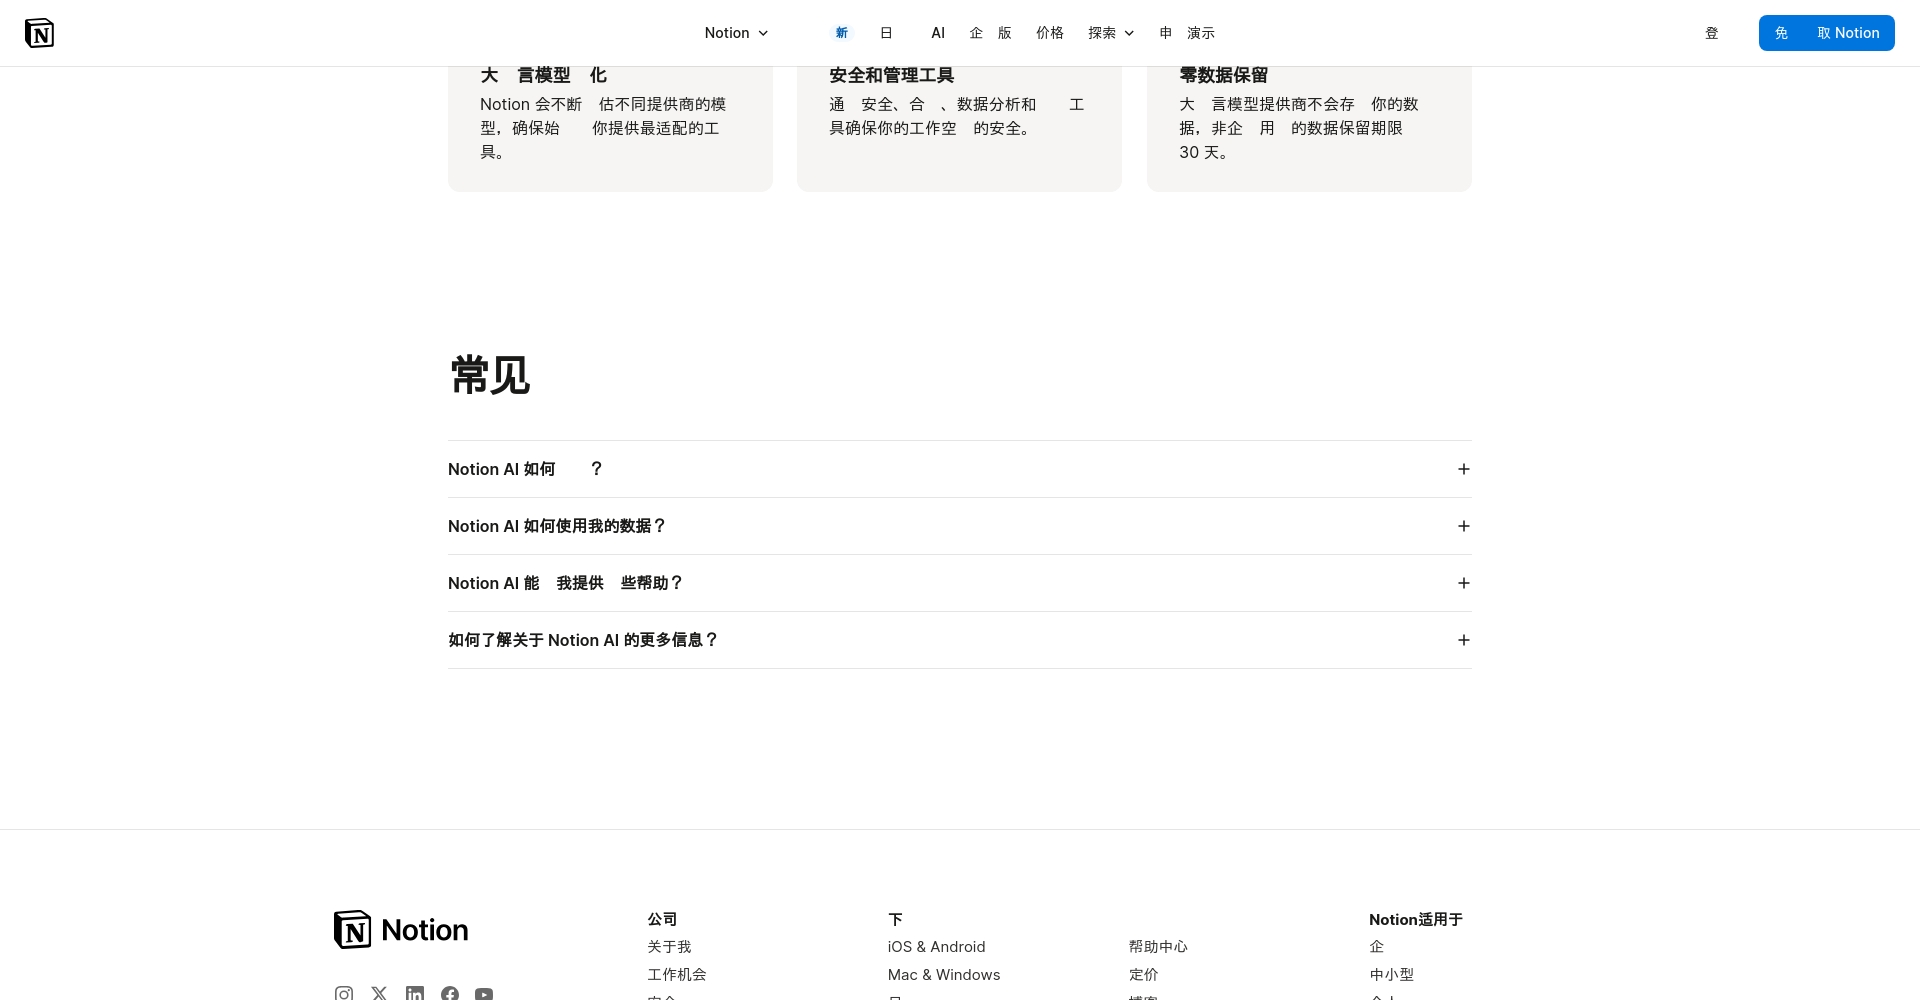Open the 日 (calendar) nav item
Screen dimensions: 1920x1000
[x=886, y=33]
